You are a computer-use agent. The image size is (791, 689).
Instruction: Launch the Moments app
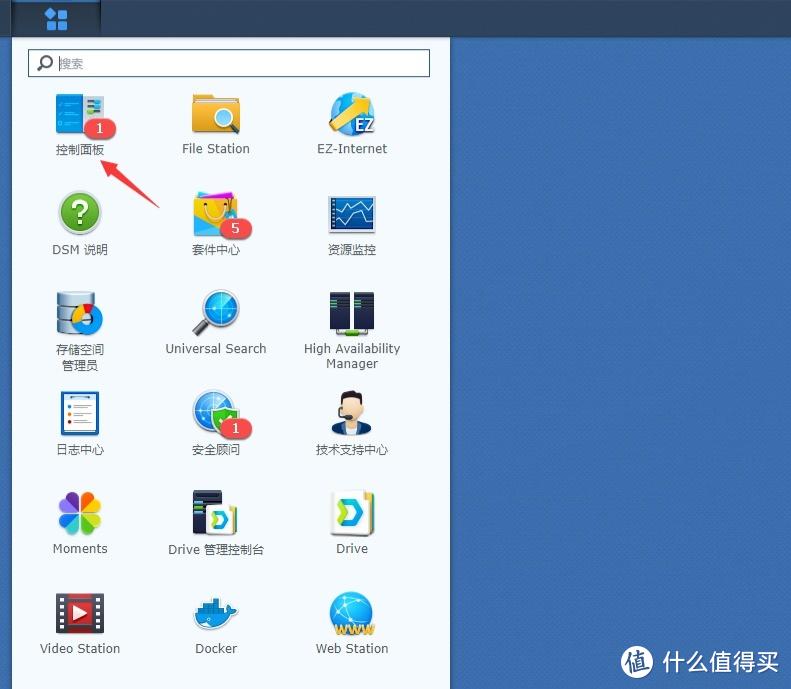80,513
